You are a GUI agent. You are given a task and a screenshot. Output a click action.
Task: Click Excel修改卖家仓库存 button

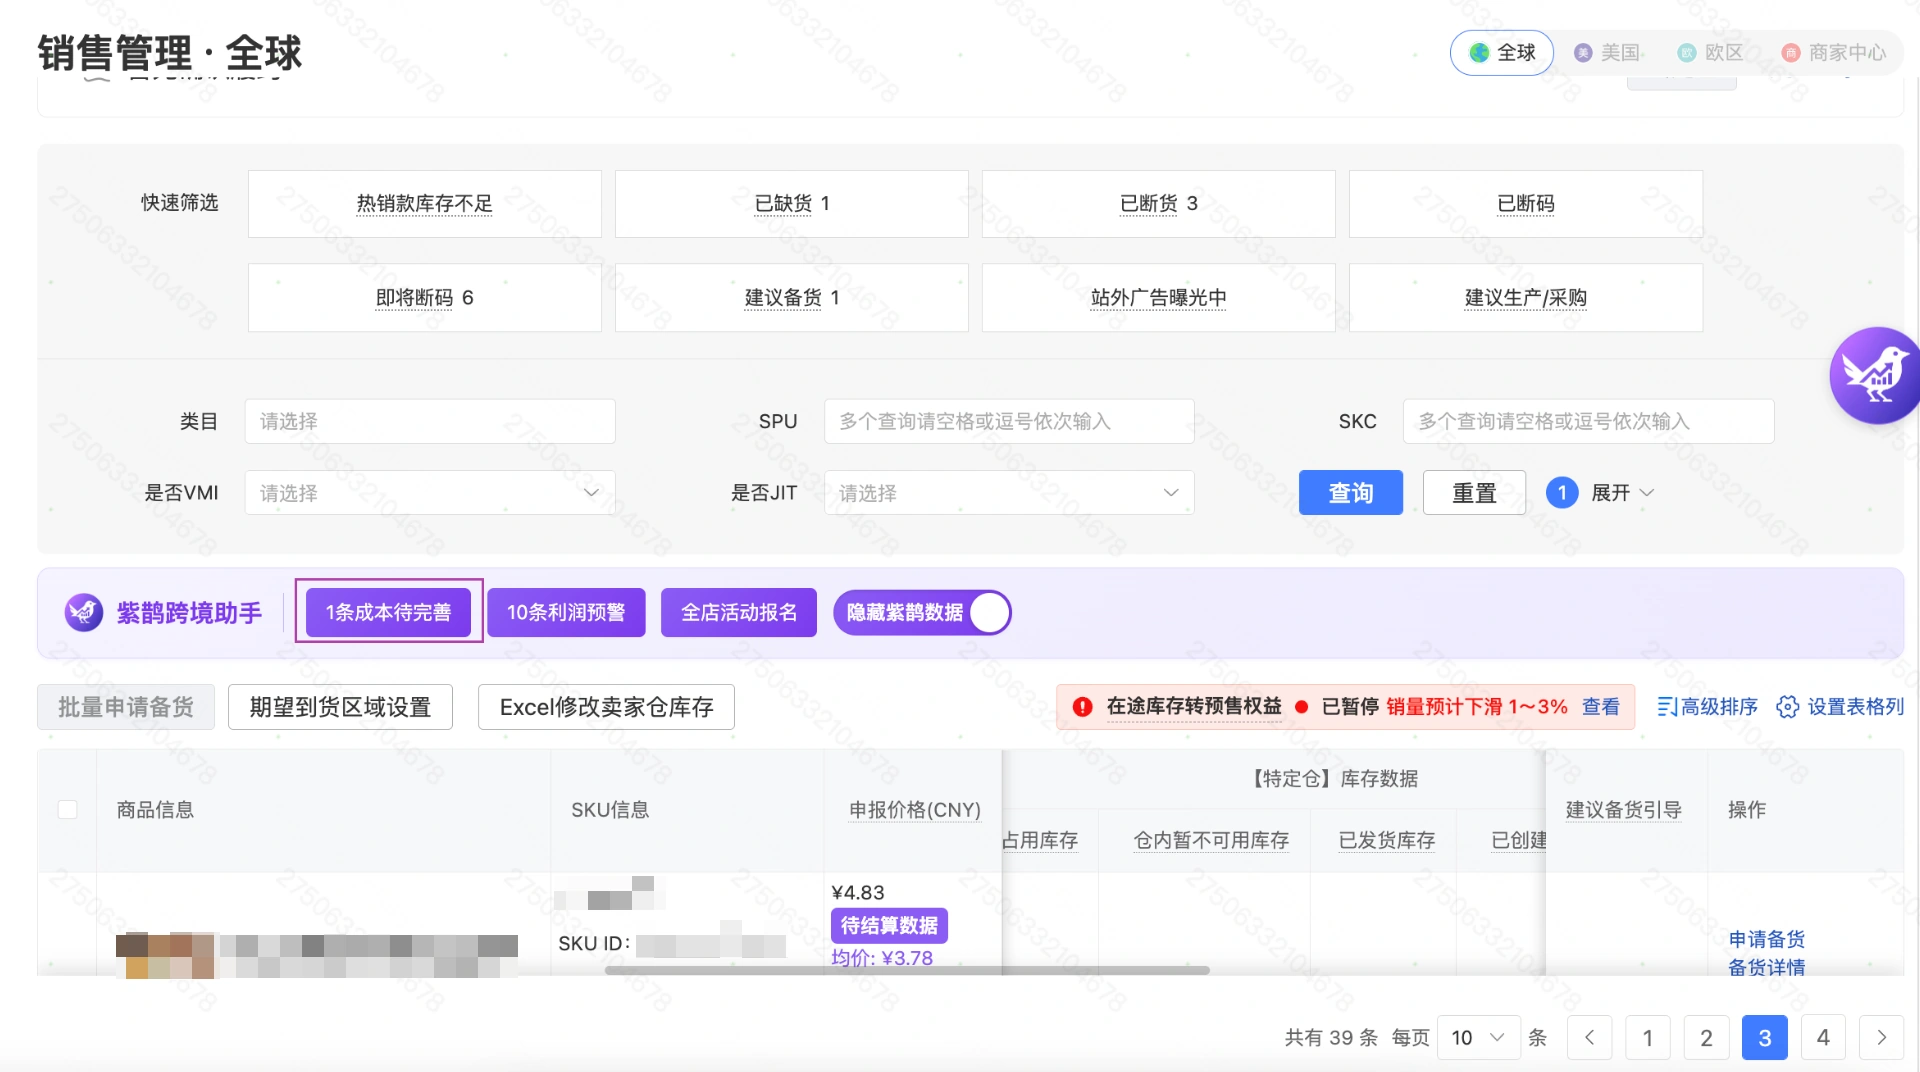pyautogui.click(x=606, y=707)
